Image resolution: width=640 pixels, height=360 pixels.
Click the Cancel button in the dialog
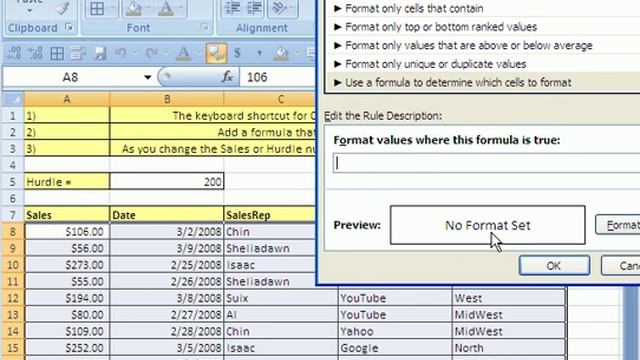[621, 266]
